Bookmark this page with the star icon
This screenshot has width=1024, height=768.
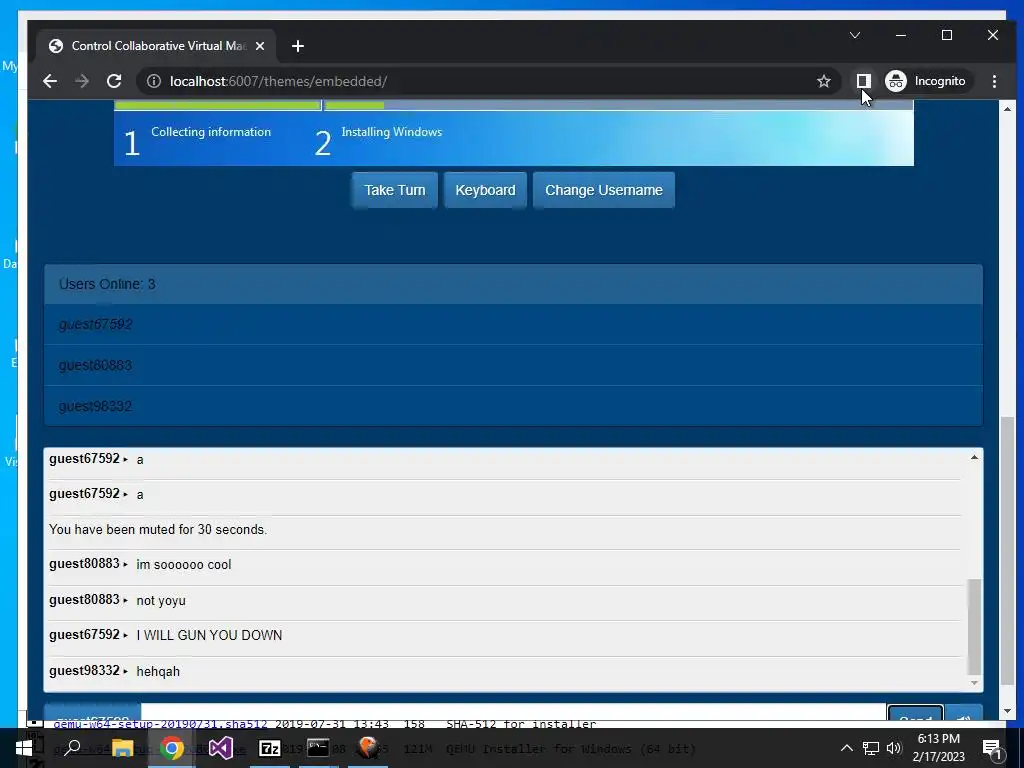coord(824,81)
